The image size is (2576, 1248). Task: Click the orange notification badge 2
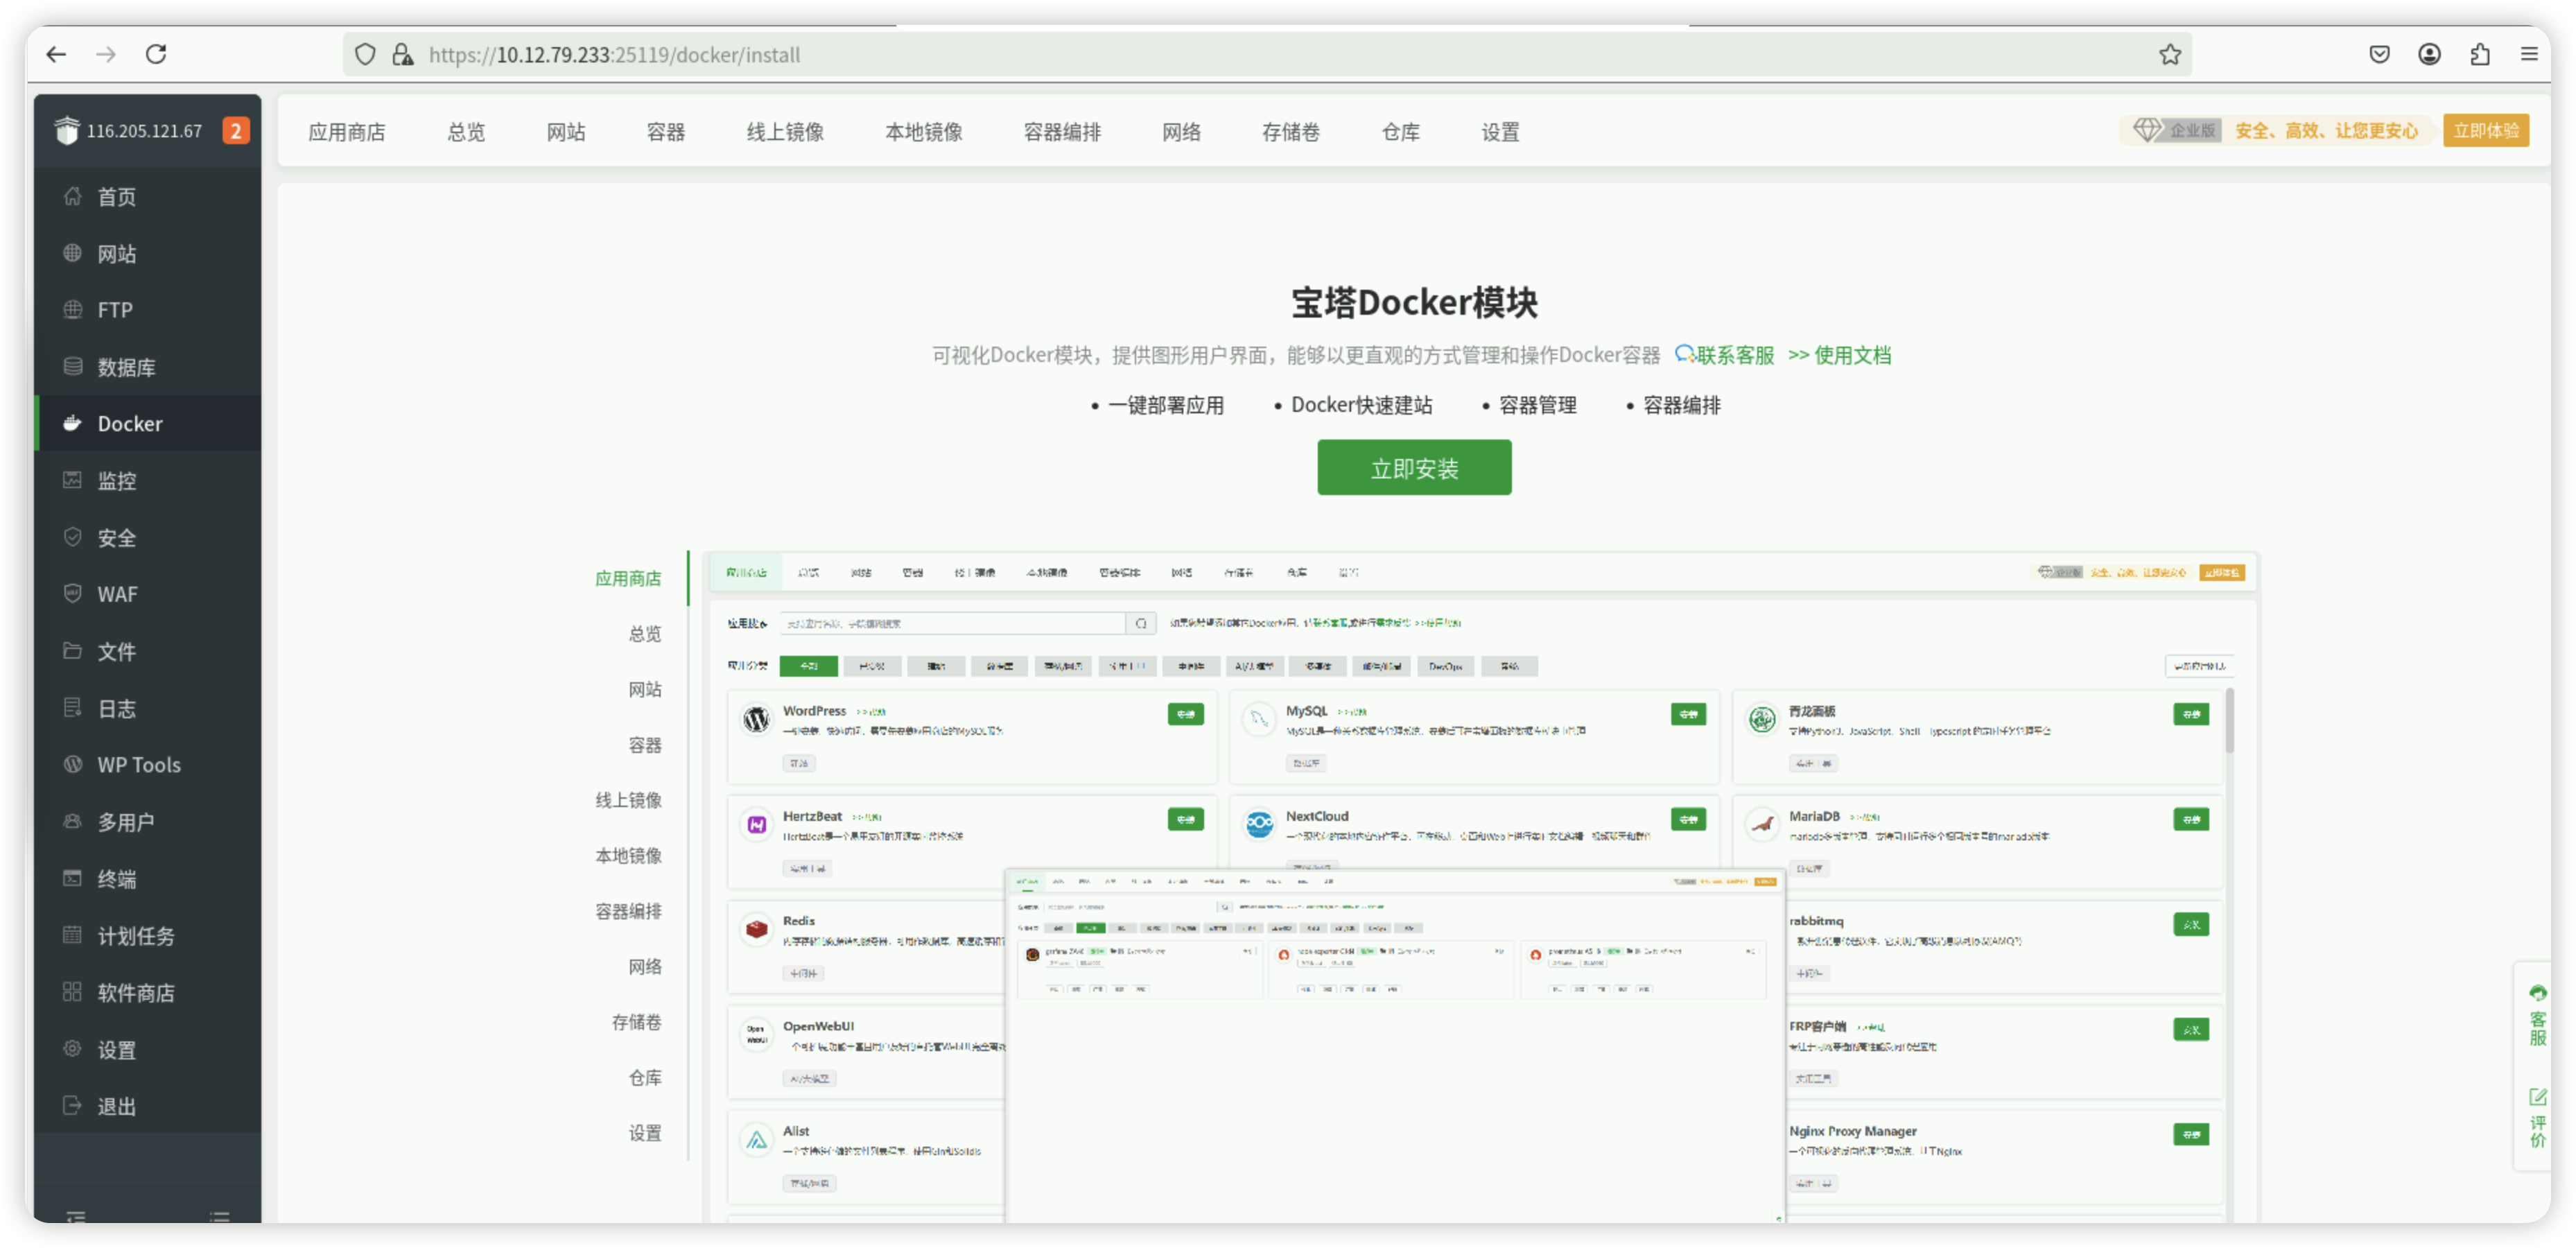[x=235, y=131]
